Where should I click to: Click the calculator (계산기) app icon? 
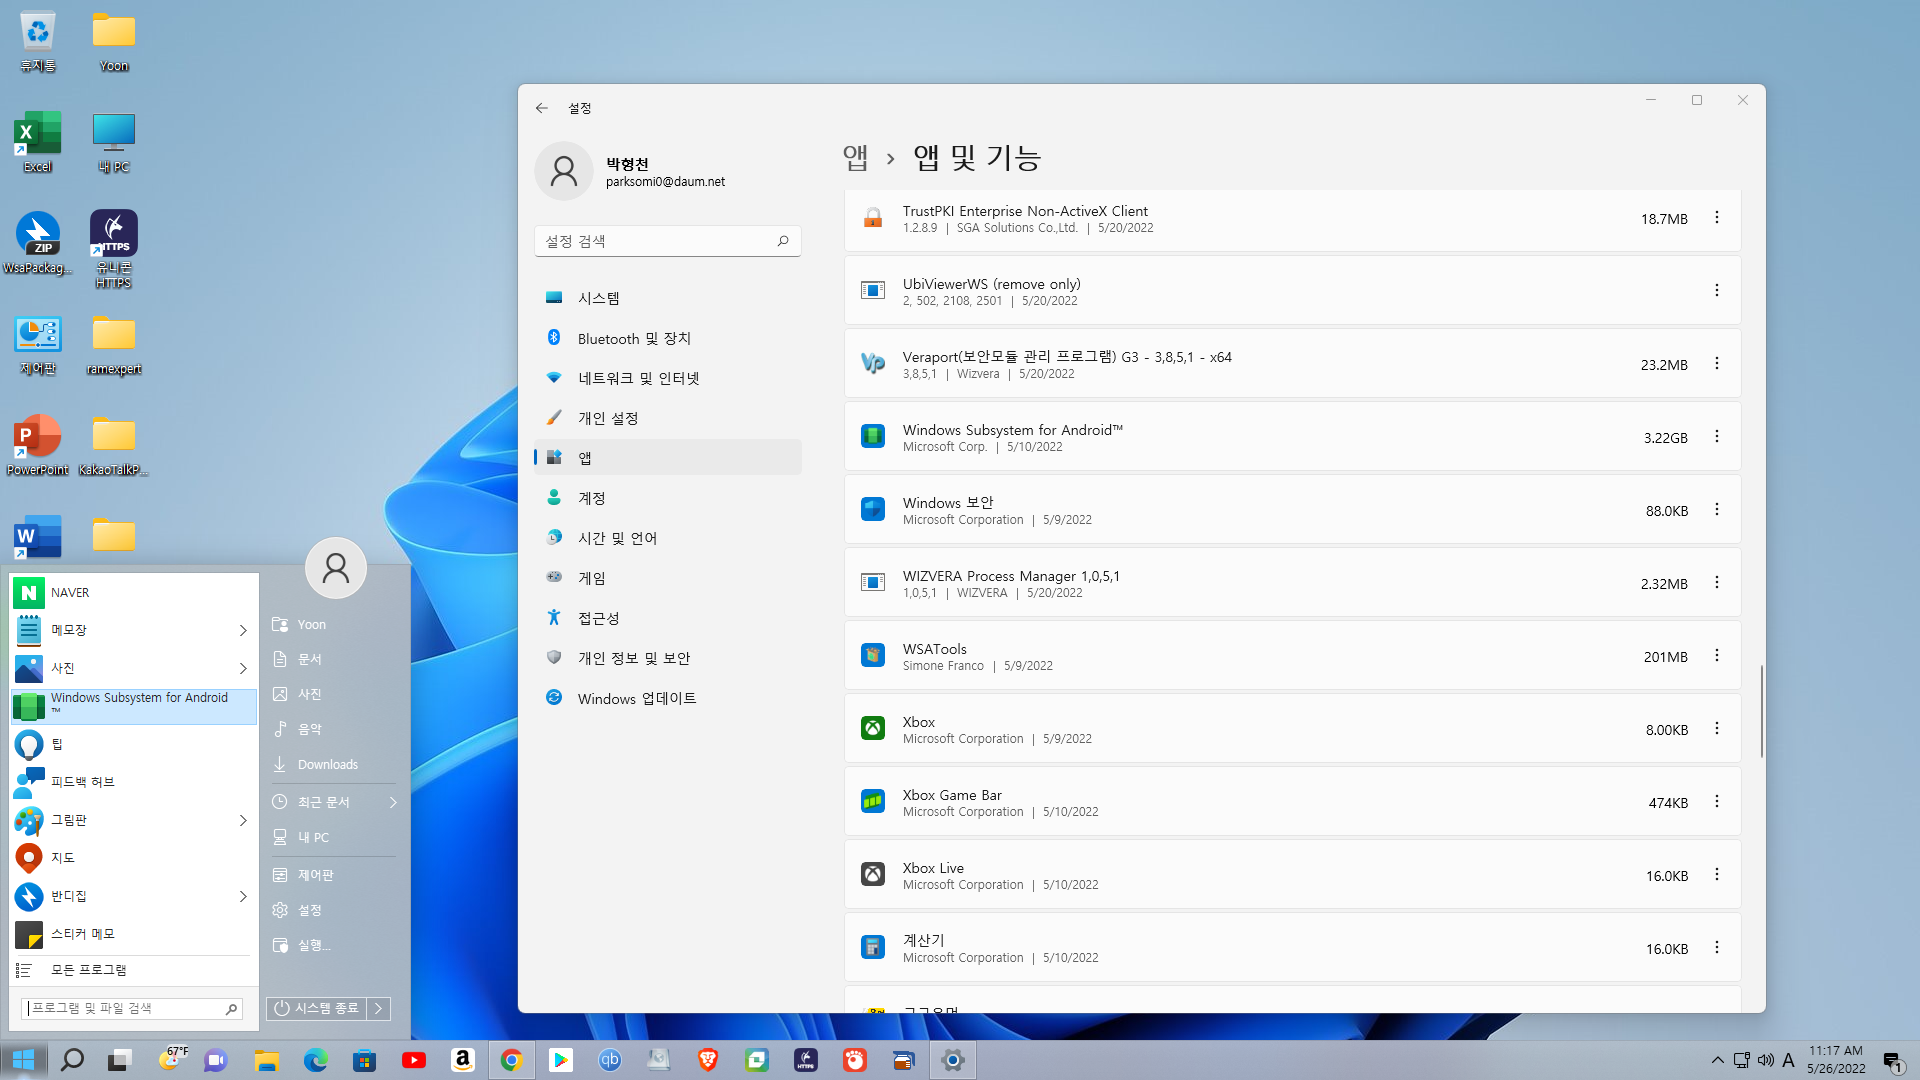point(873,948)
